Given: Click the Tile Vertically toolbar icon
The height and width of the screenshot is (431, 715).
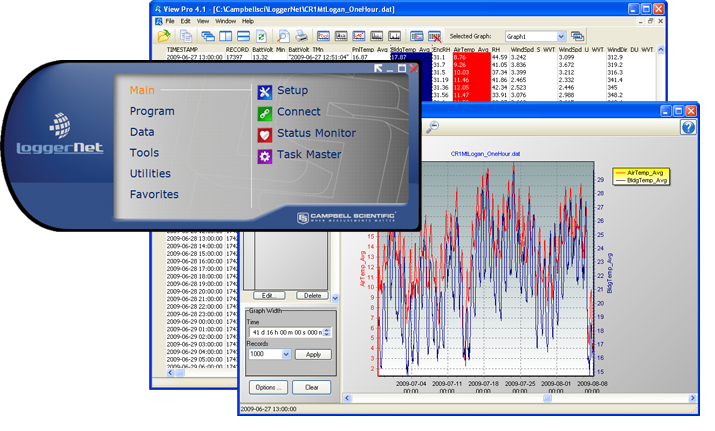Looking at the screenshot, I should 226,36.
